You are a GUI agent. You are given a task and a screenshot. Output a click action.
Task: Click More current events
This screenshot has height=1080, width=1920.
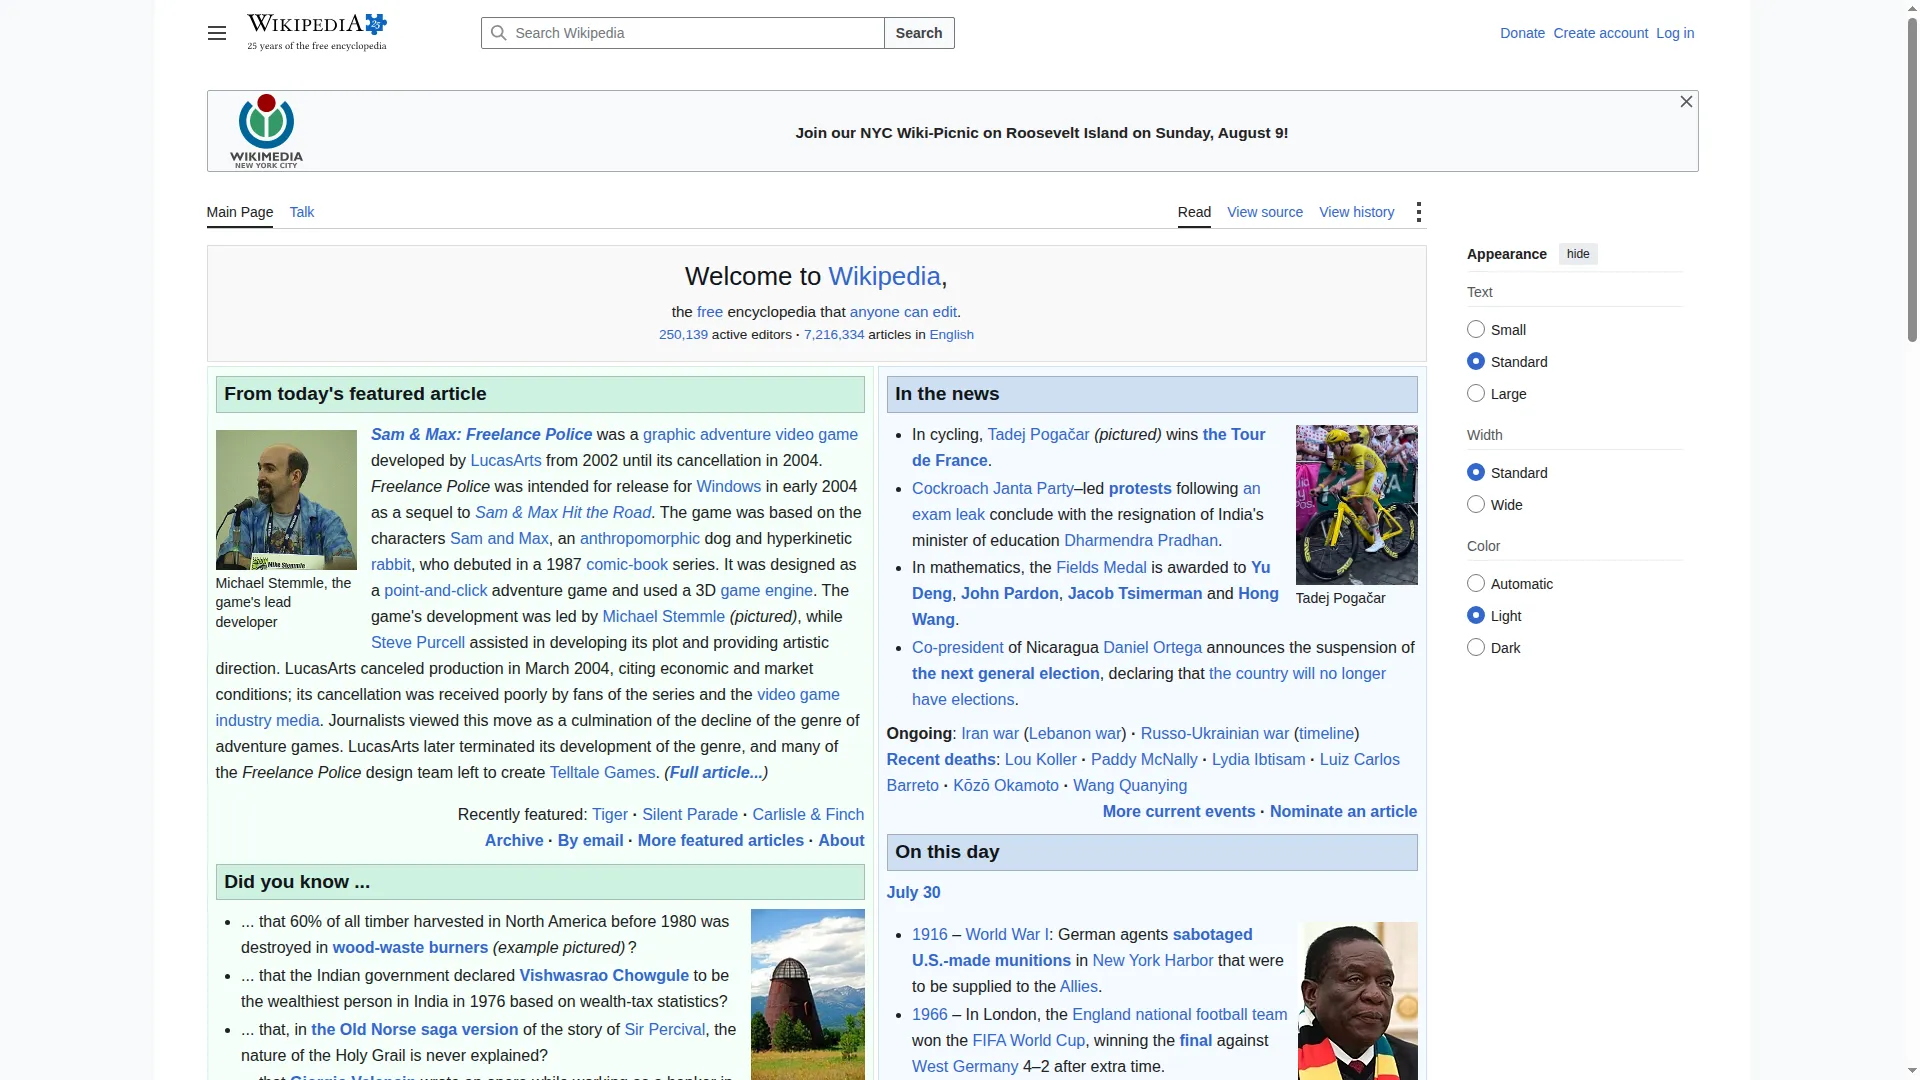click(x=1179, y=811)
